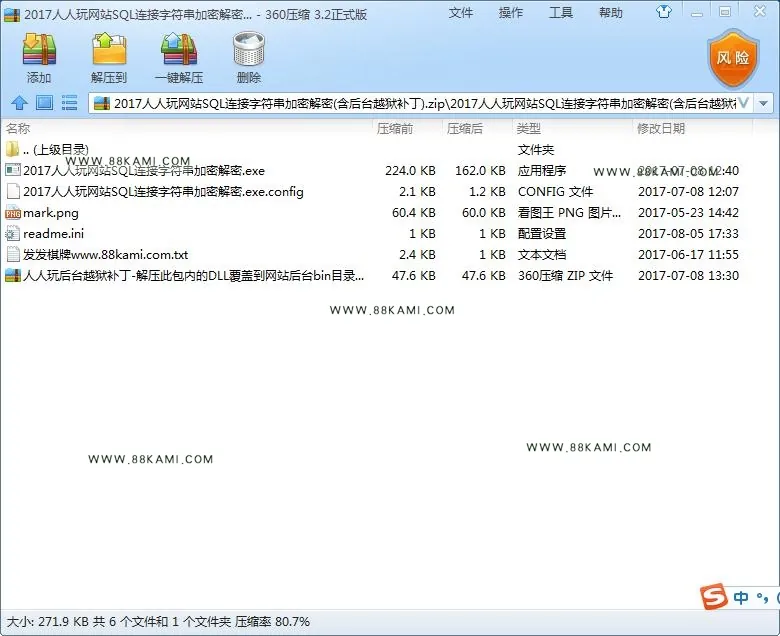Click the 添加 (Add) toolbar icon
Screen dimensions: 780x636
coord(39,50)
